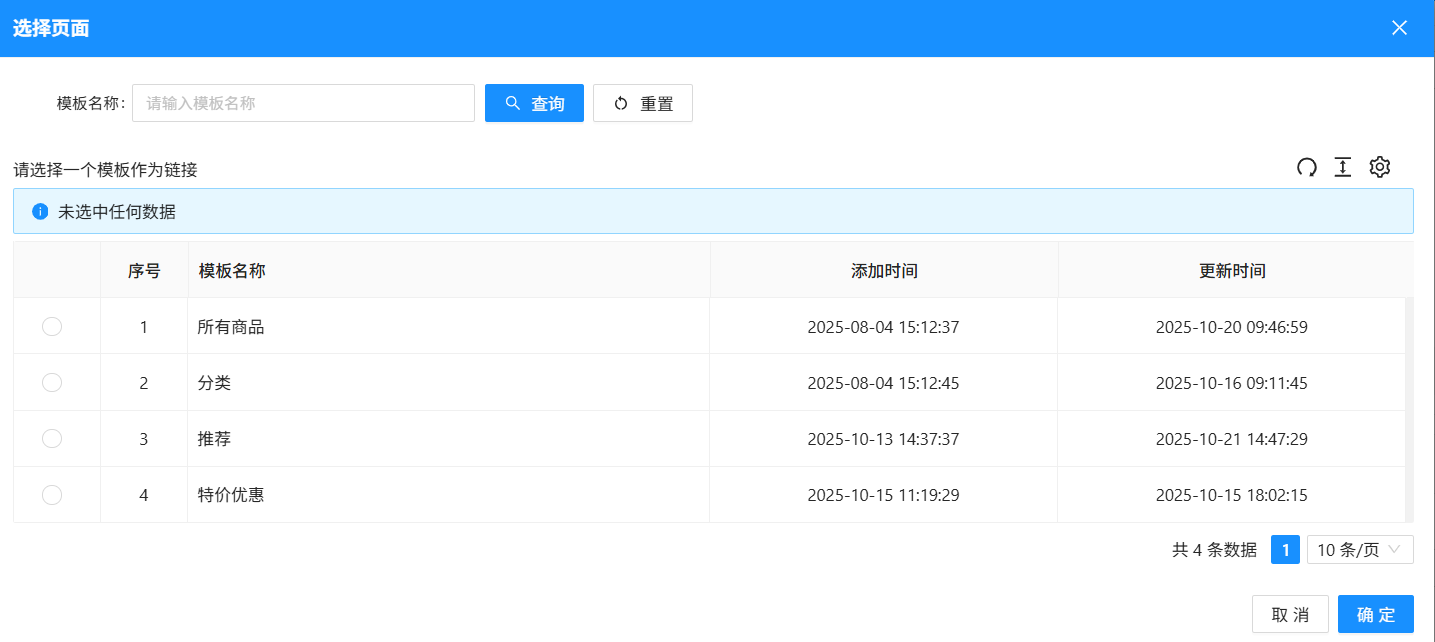This screenshot has width=1435, height=642.
Task: Select the radio button for 所有商品
Action: click(x=51, y=325)
